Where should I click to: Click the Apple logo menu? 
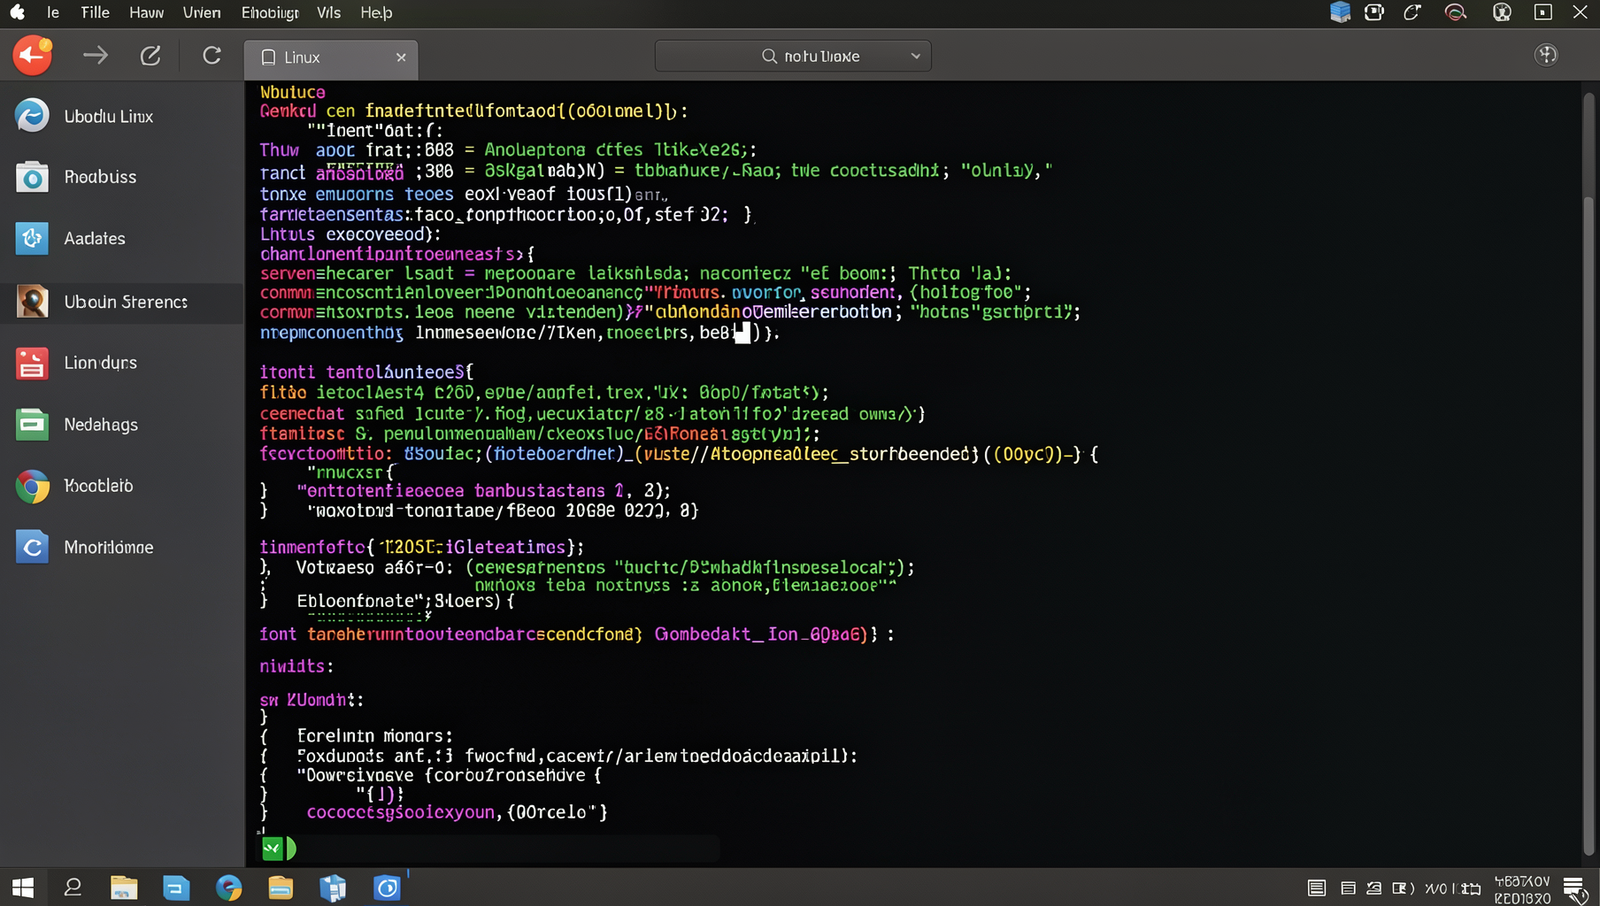[17, 12]
